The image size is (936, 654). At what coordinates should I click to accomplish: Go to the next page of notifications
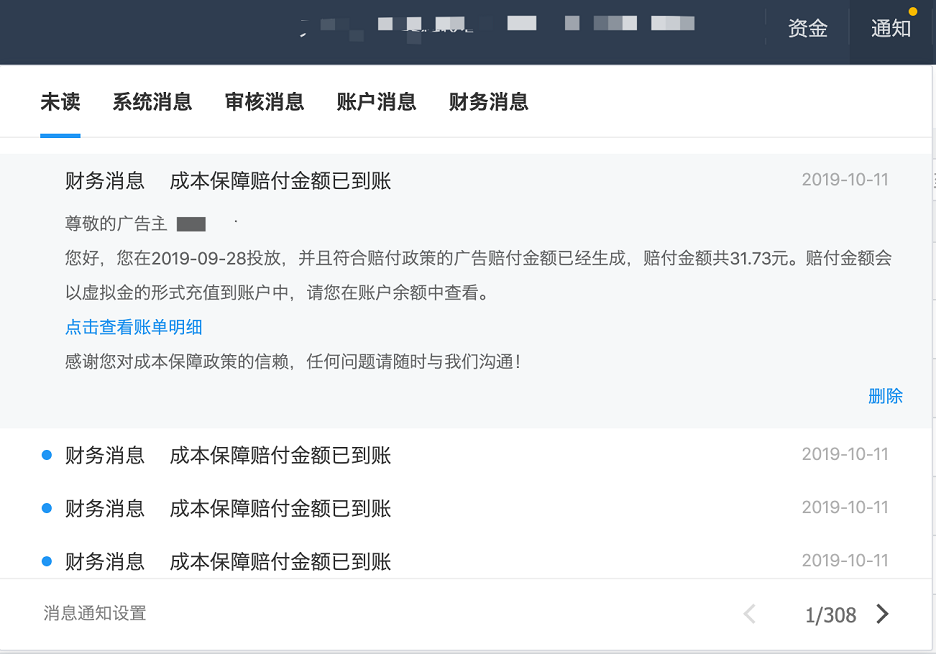882,614
